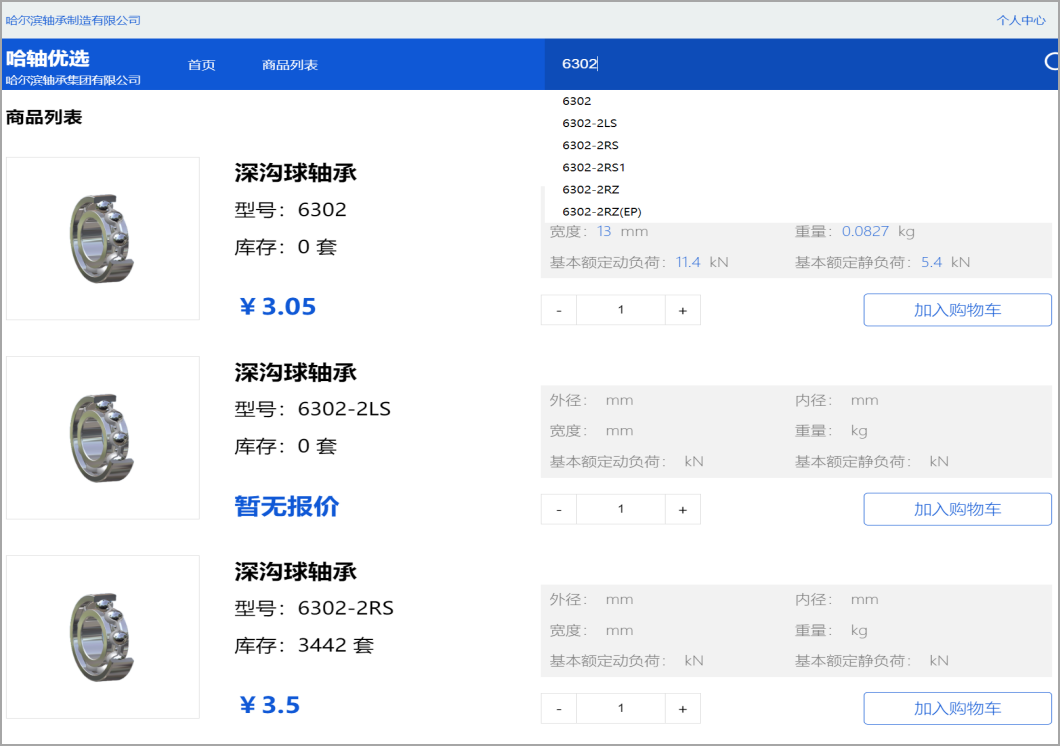Choose the 6302-2RZ(EP) suggestion
Viewport: 1060px width, 746px height.
600,211
